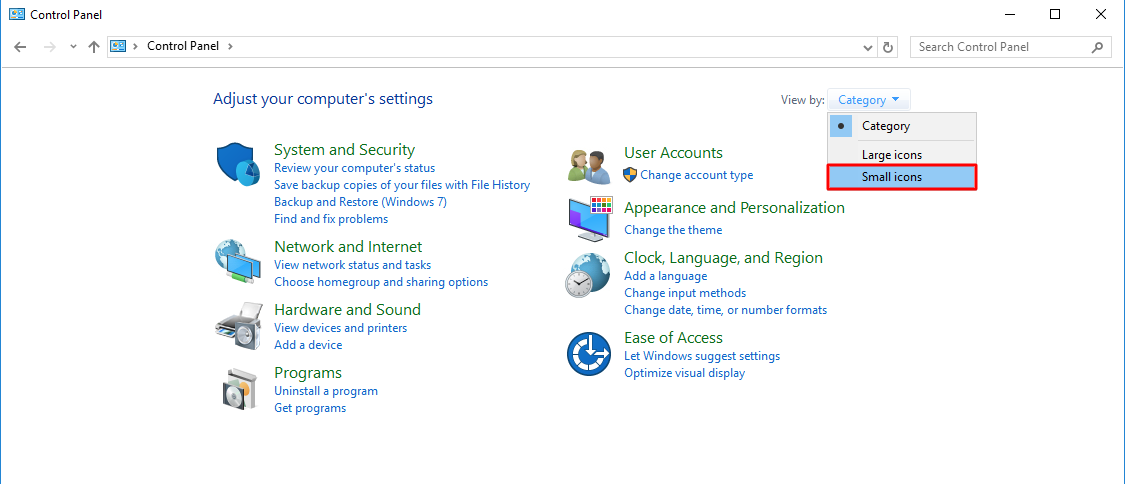Click into the Search Control Panel field

coord(1000,47)
